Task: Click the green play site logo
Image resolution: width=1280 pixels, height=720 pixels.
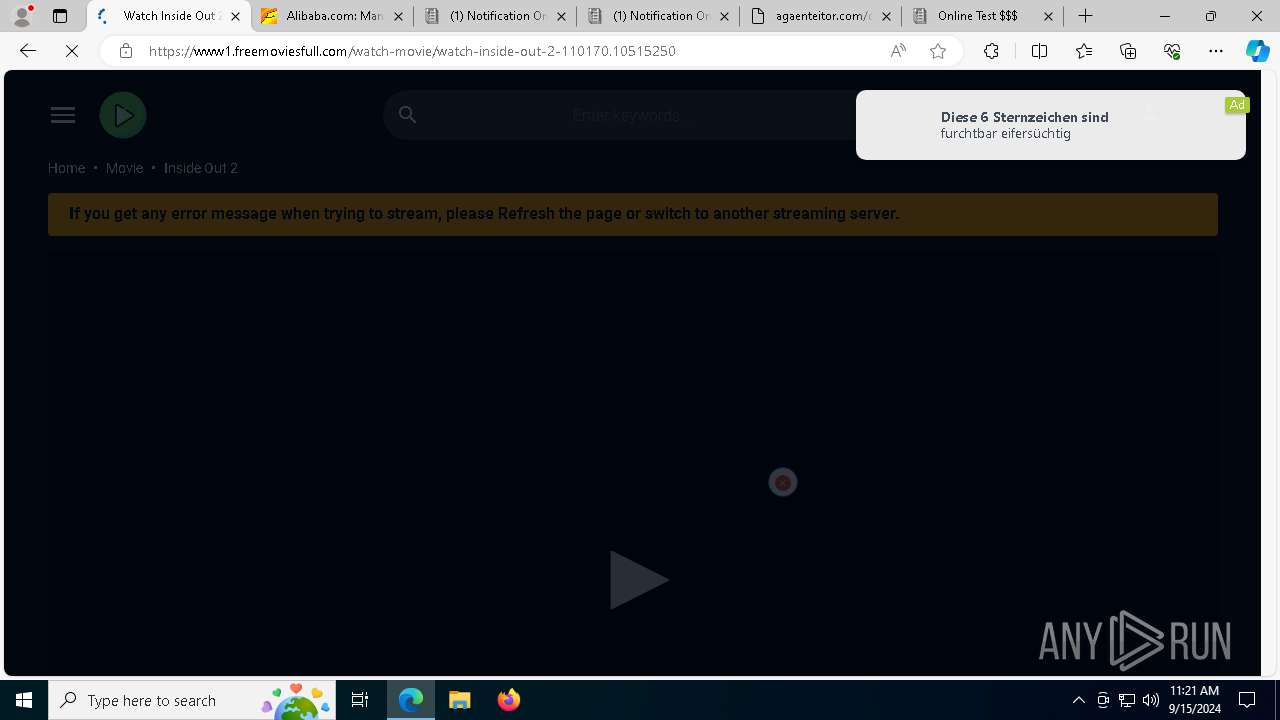Action: pos(123,115)
